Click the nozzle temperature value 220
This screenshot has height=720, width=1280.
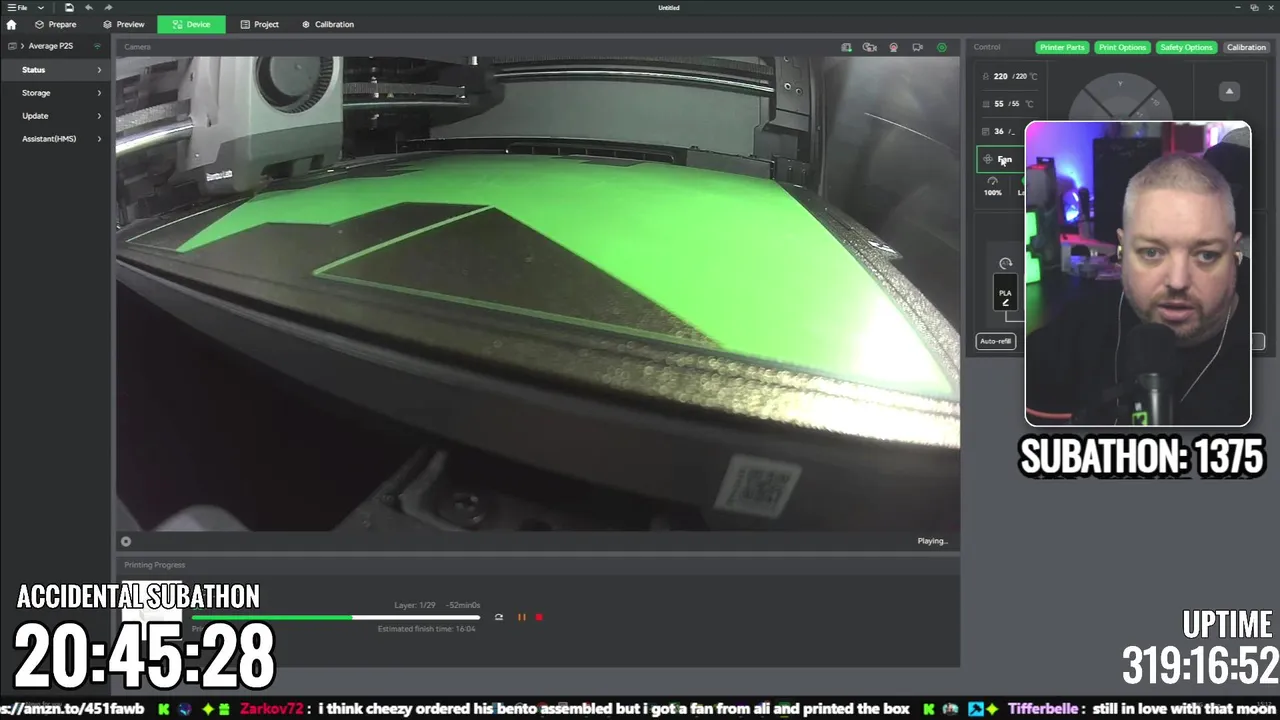(1000, 76)
